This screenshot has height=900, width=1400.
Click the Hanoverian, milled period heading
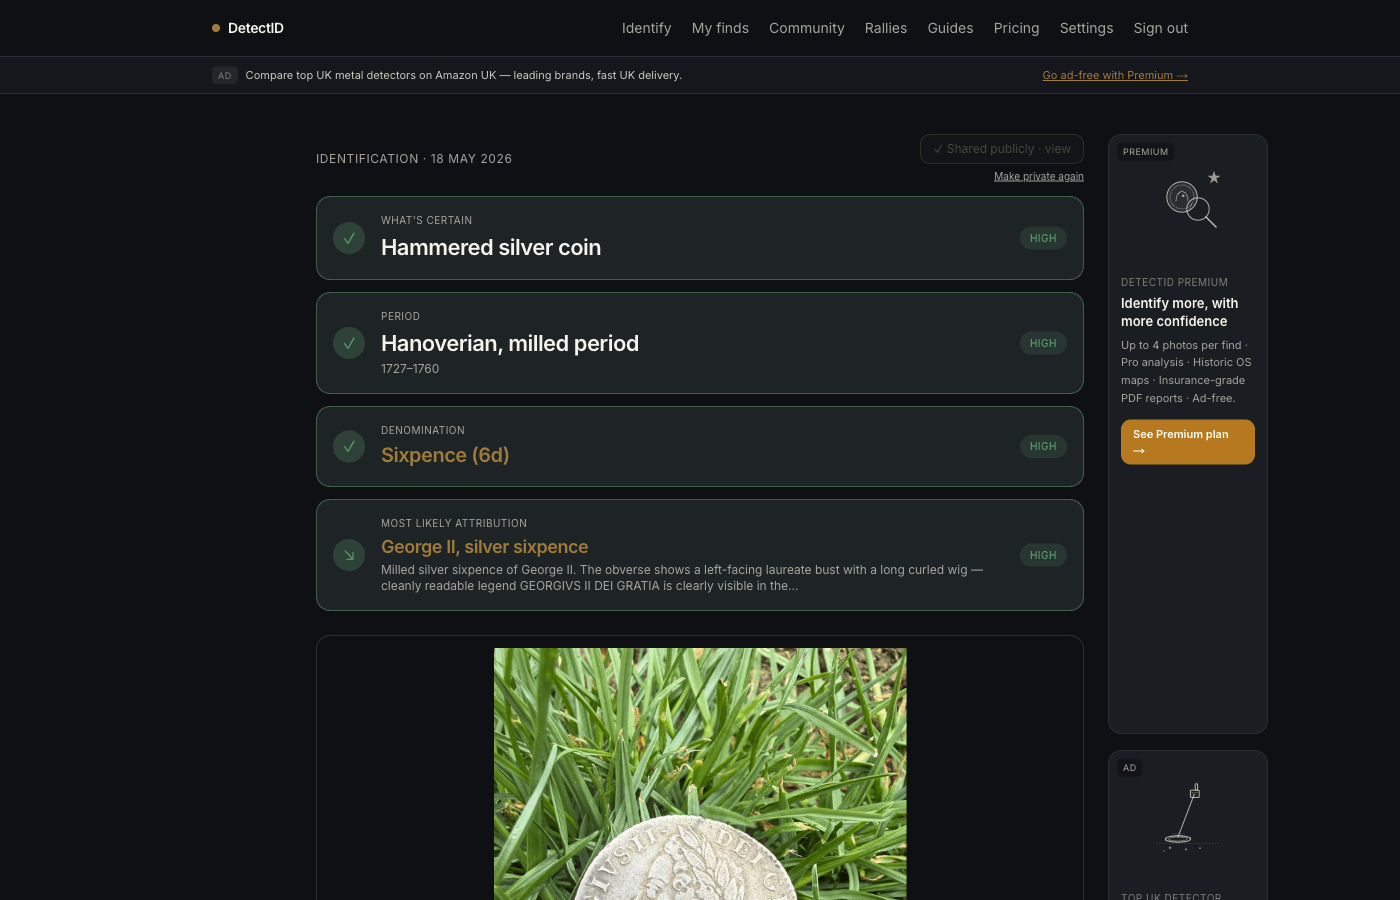[510, 343]
